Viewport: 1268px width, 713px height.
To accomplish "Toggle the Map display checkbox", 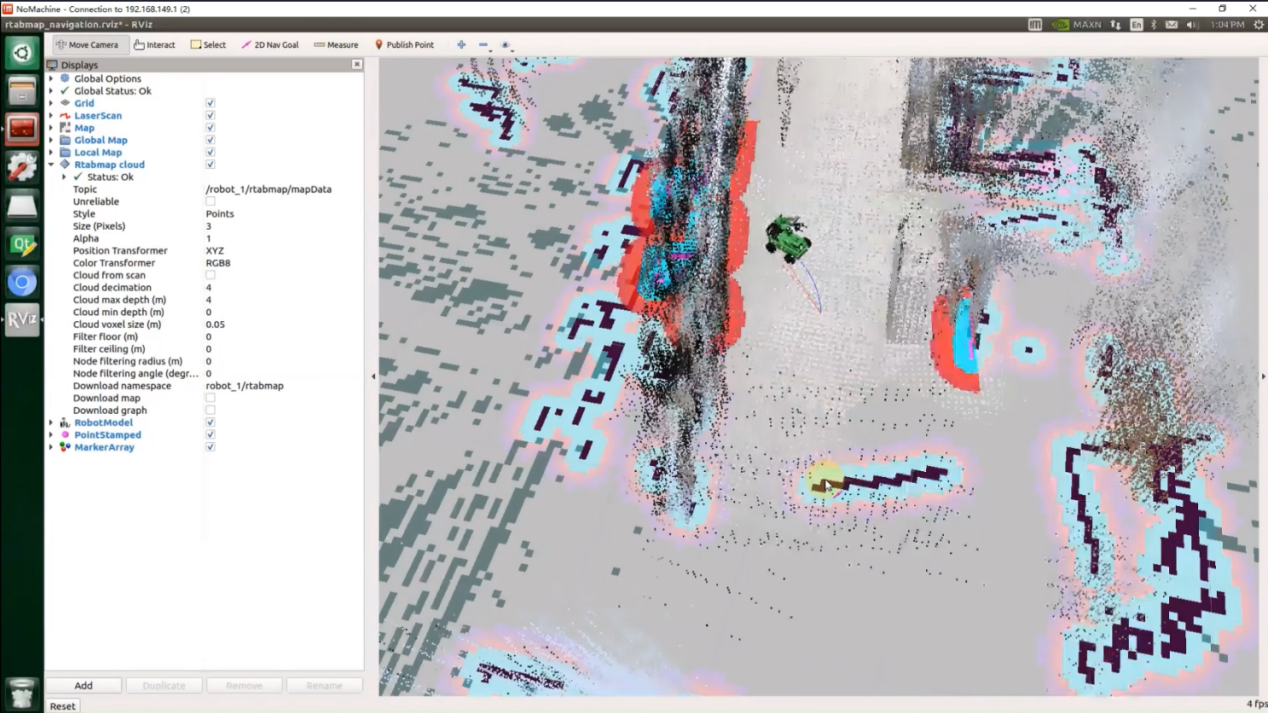I will [x=210, y=128].
